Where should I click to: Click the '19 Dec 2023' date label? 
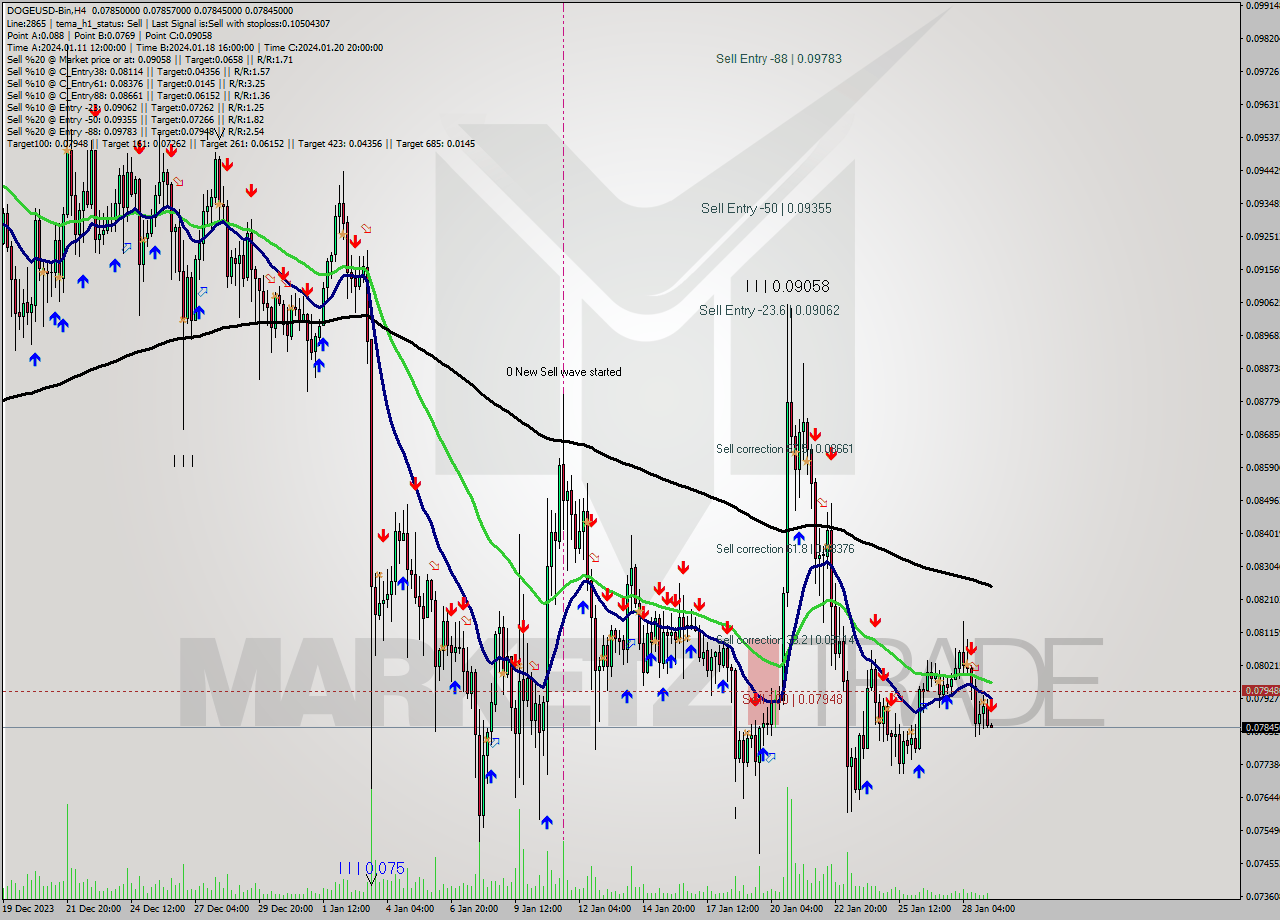tap(30, 908)
